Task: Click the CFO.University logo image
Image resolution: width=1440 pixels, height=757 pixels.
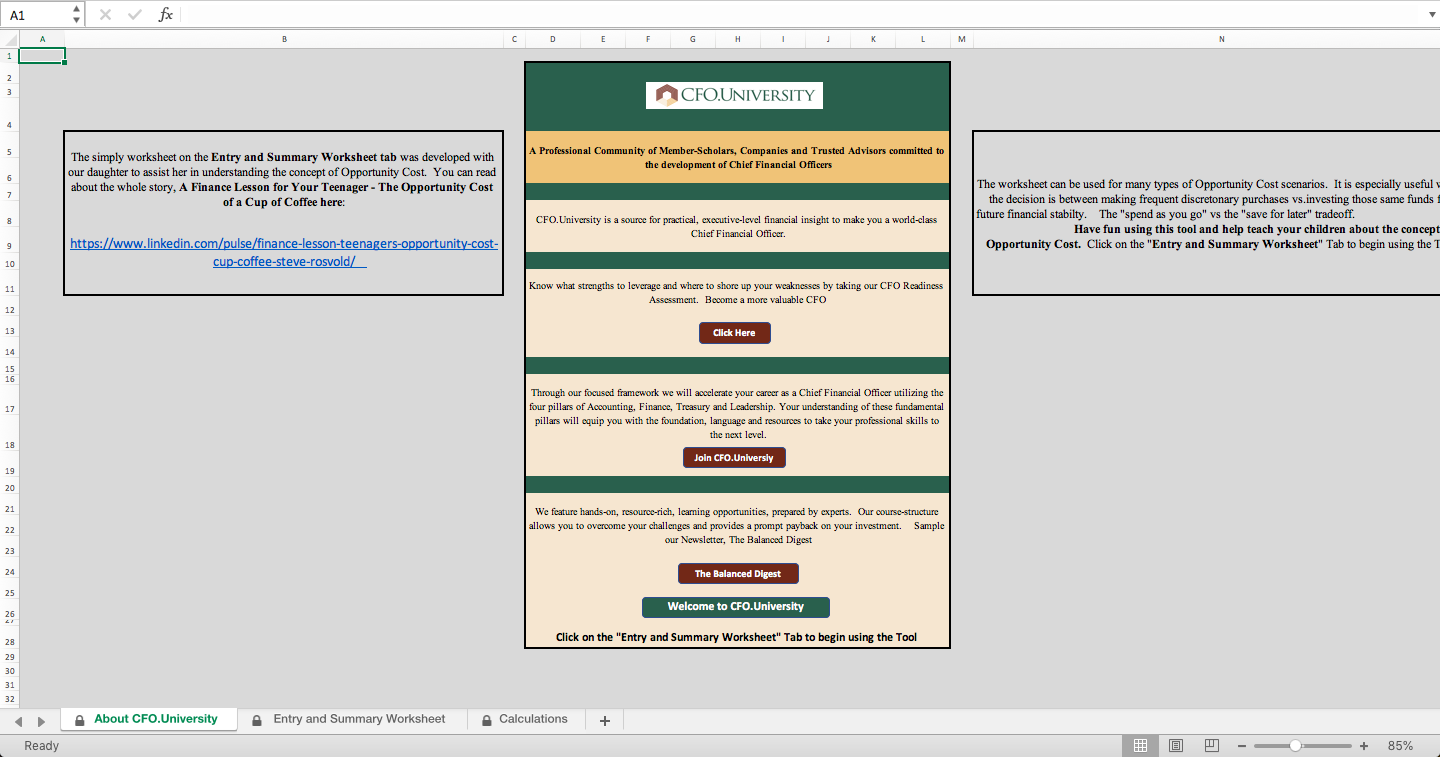Action: tap(734, 95)
